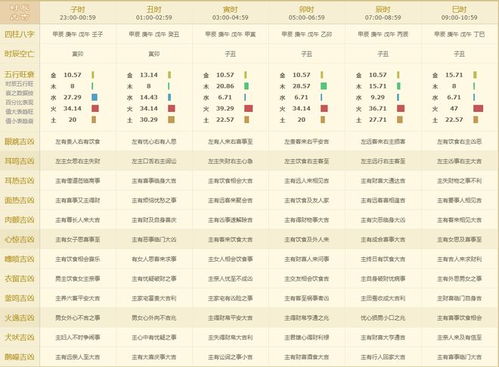This screenshot has width=499, height=367.
Task: Click the 火逸吉凶 row label
Action: coord(19,318)
